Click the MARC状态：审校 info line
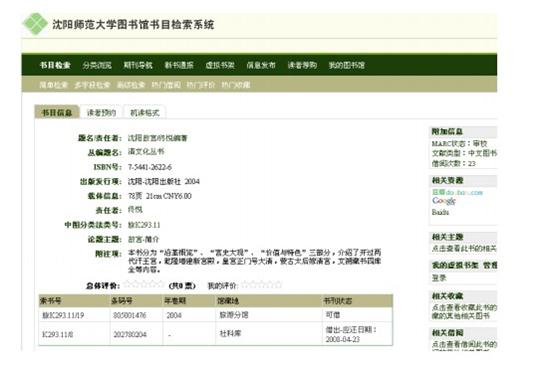This screenshot has height=366, width=560. point(459,144)
